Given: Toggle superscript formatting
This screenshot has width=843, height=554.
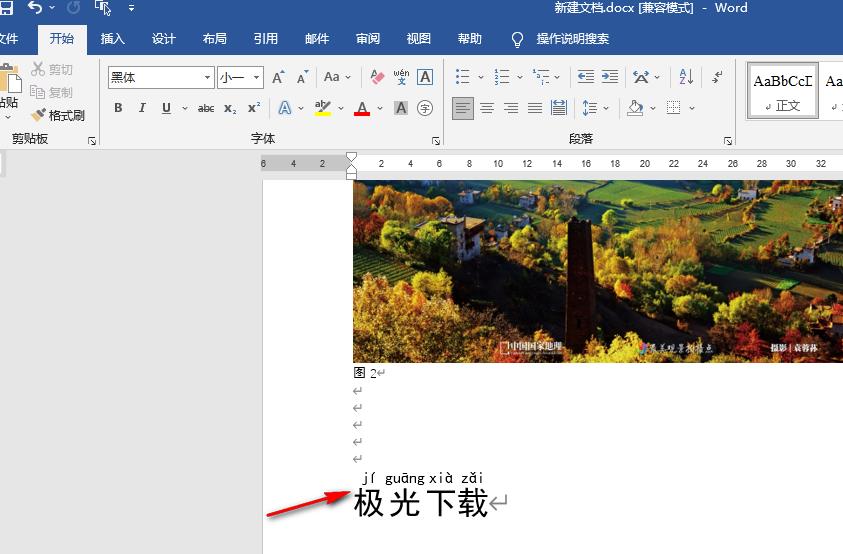Looking at the screenshot, I should pyautogui.click(x=254, y=108).
